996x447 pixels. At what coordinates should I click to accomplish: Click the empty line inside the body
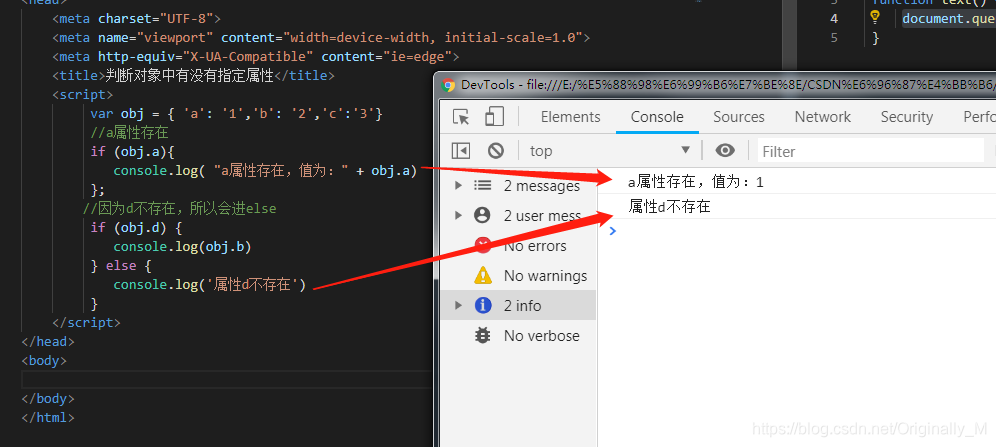(227, 379)
